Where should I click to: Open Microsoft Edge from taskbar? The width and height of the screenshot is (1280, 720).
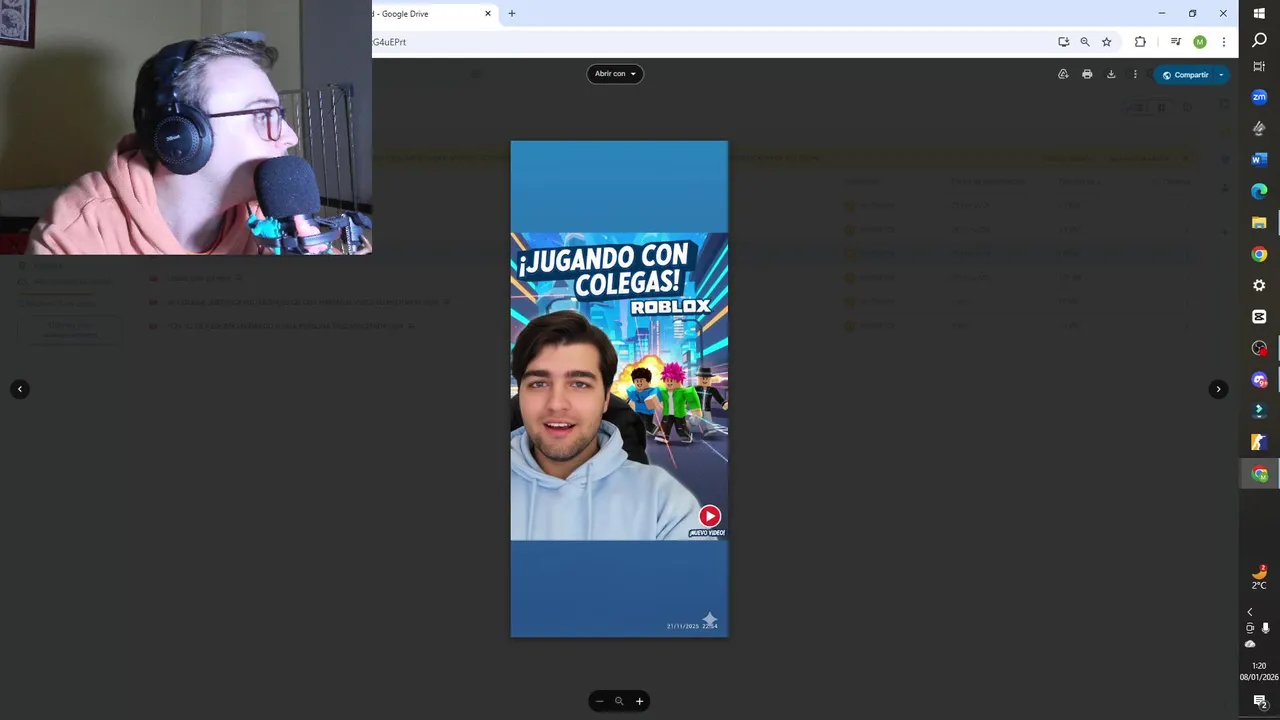click(1259, 191)
